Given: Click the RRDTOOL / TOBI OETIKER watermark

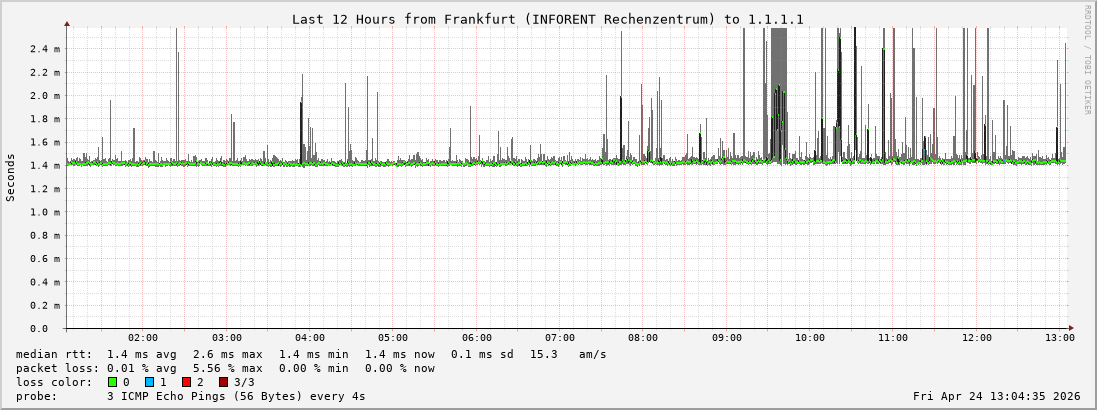Looking at the screenshot, I should point(1087,60).
